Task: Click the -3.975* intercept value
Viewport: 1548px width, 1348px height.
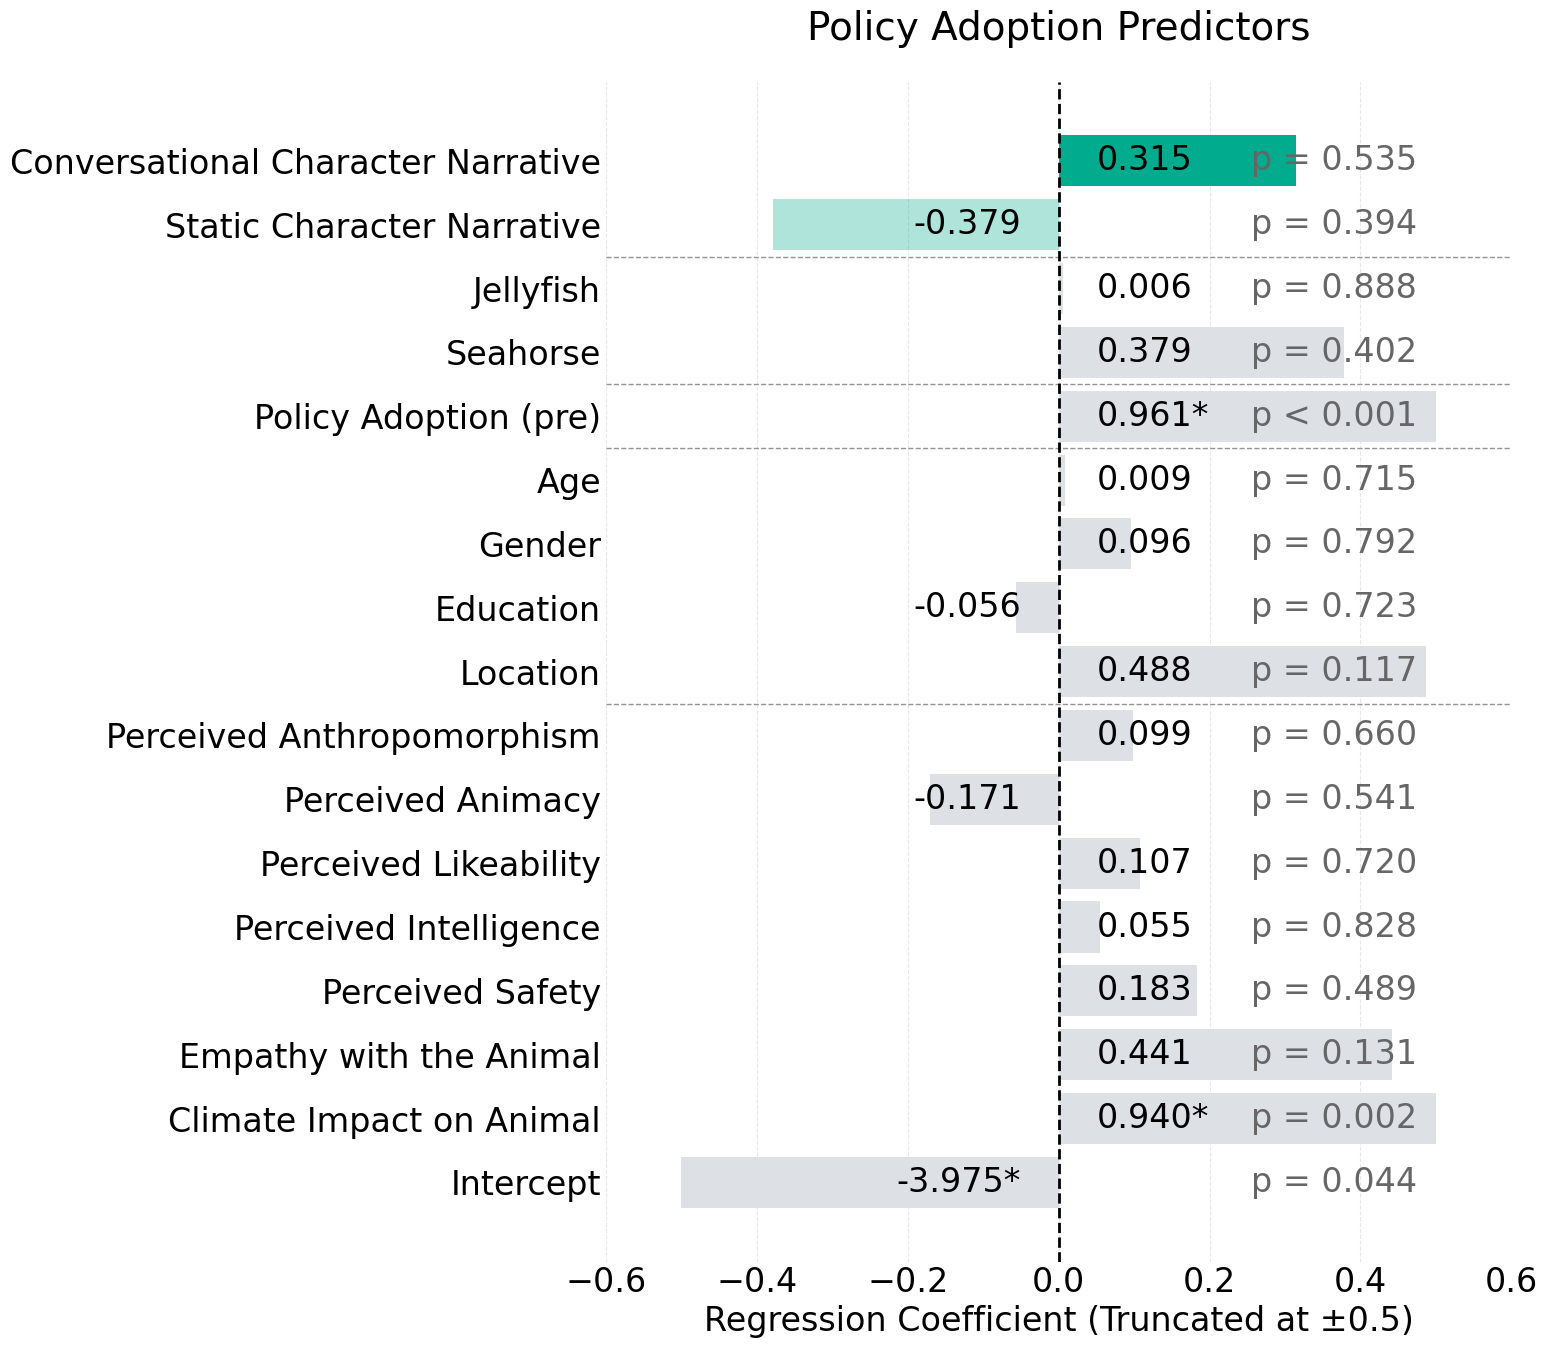Action: click(958, 1181)
